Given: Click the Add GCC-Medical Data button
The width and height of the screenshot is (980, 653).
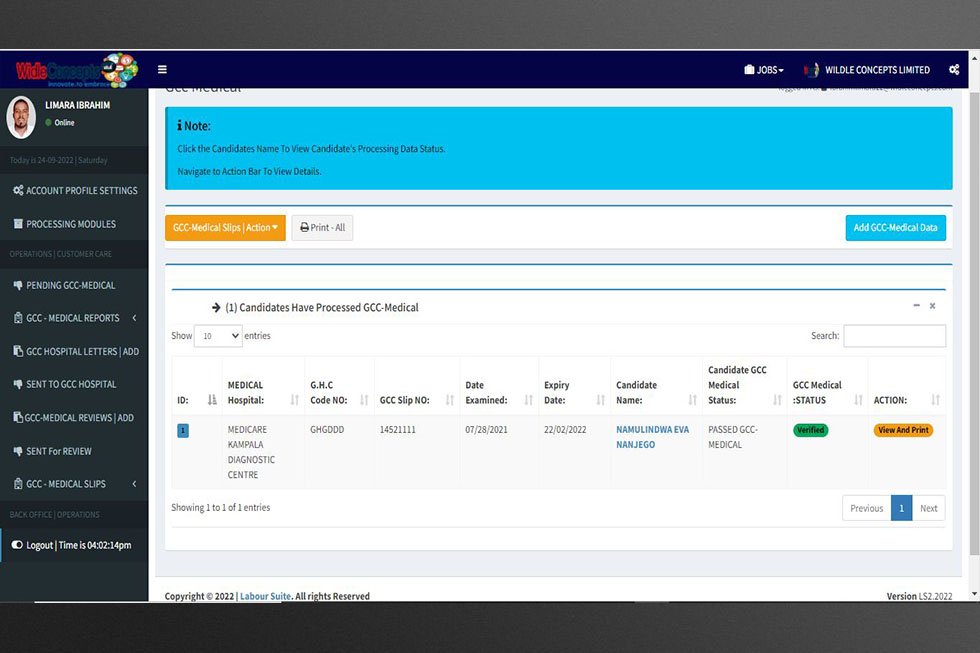Looking at the screenshot, I should pyautogui.click(x=895, y=228).
